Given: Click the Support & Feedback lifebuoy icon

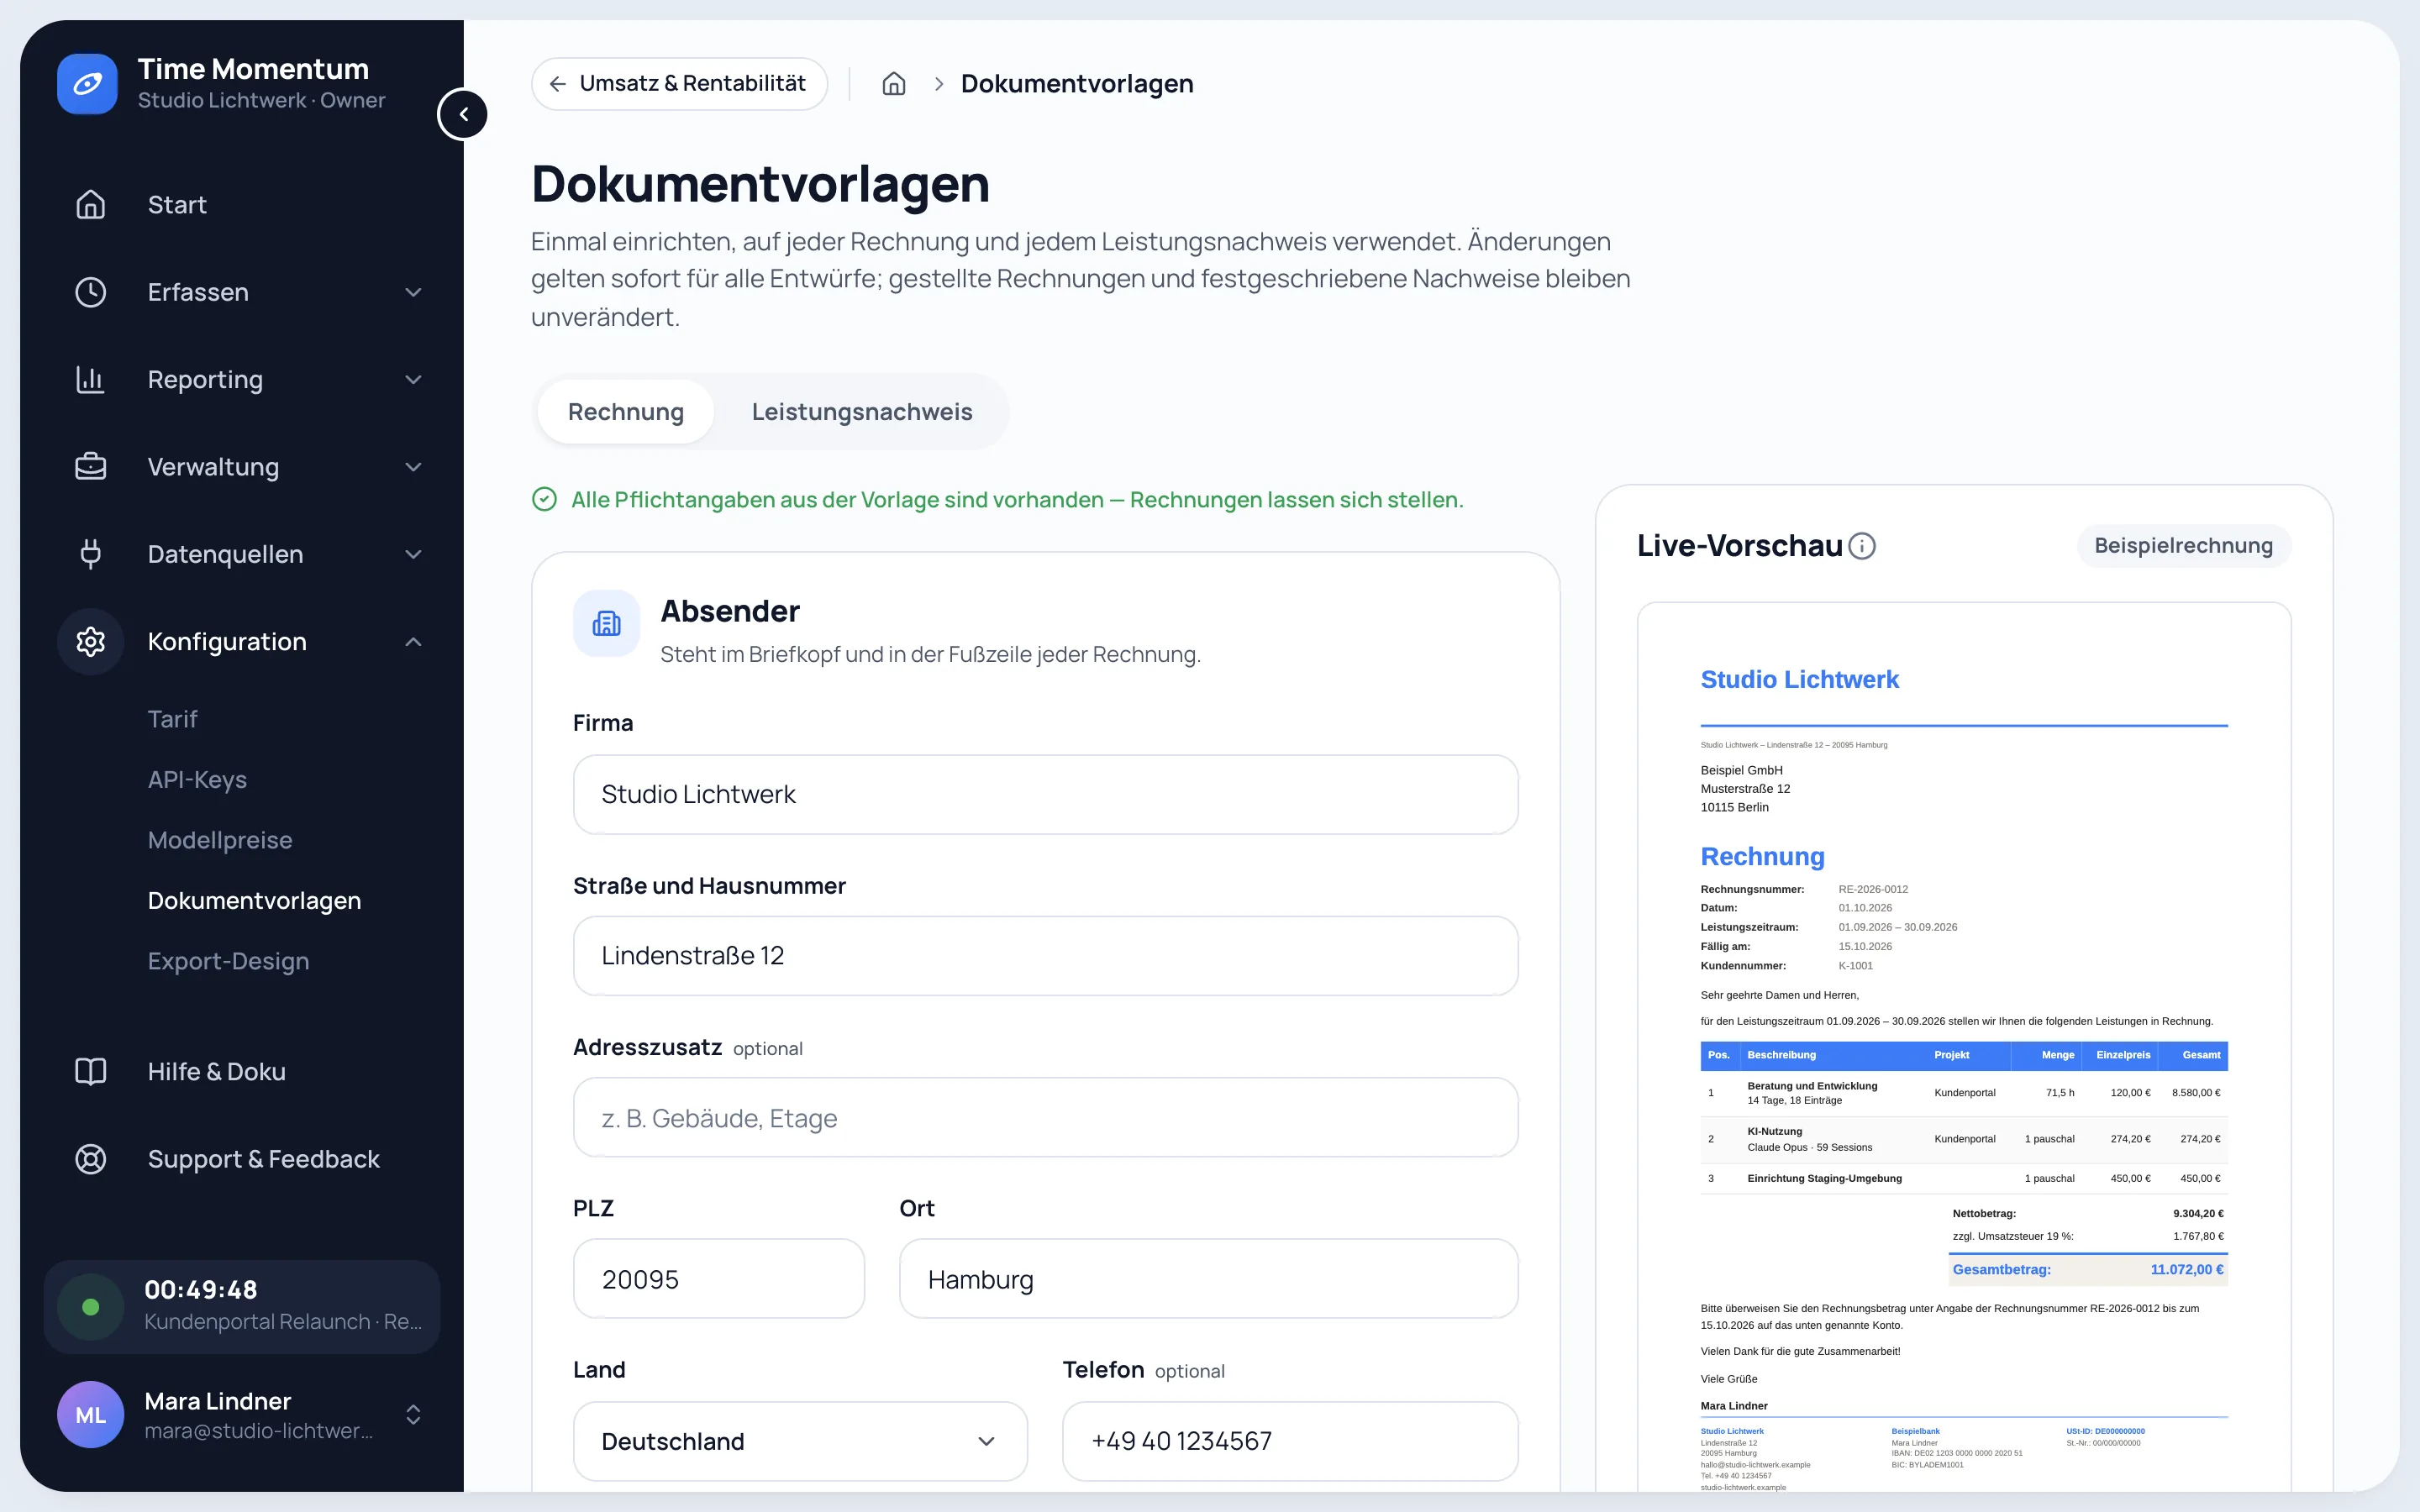Looking at the screenshot, I should (x=91, y=1159).
